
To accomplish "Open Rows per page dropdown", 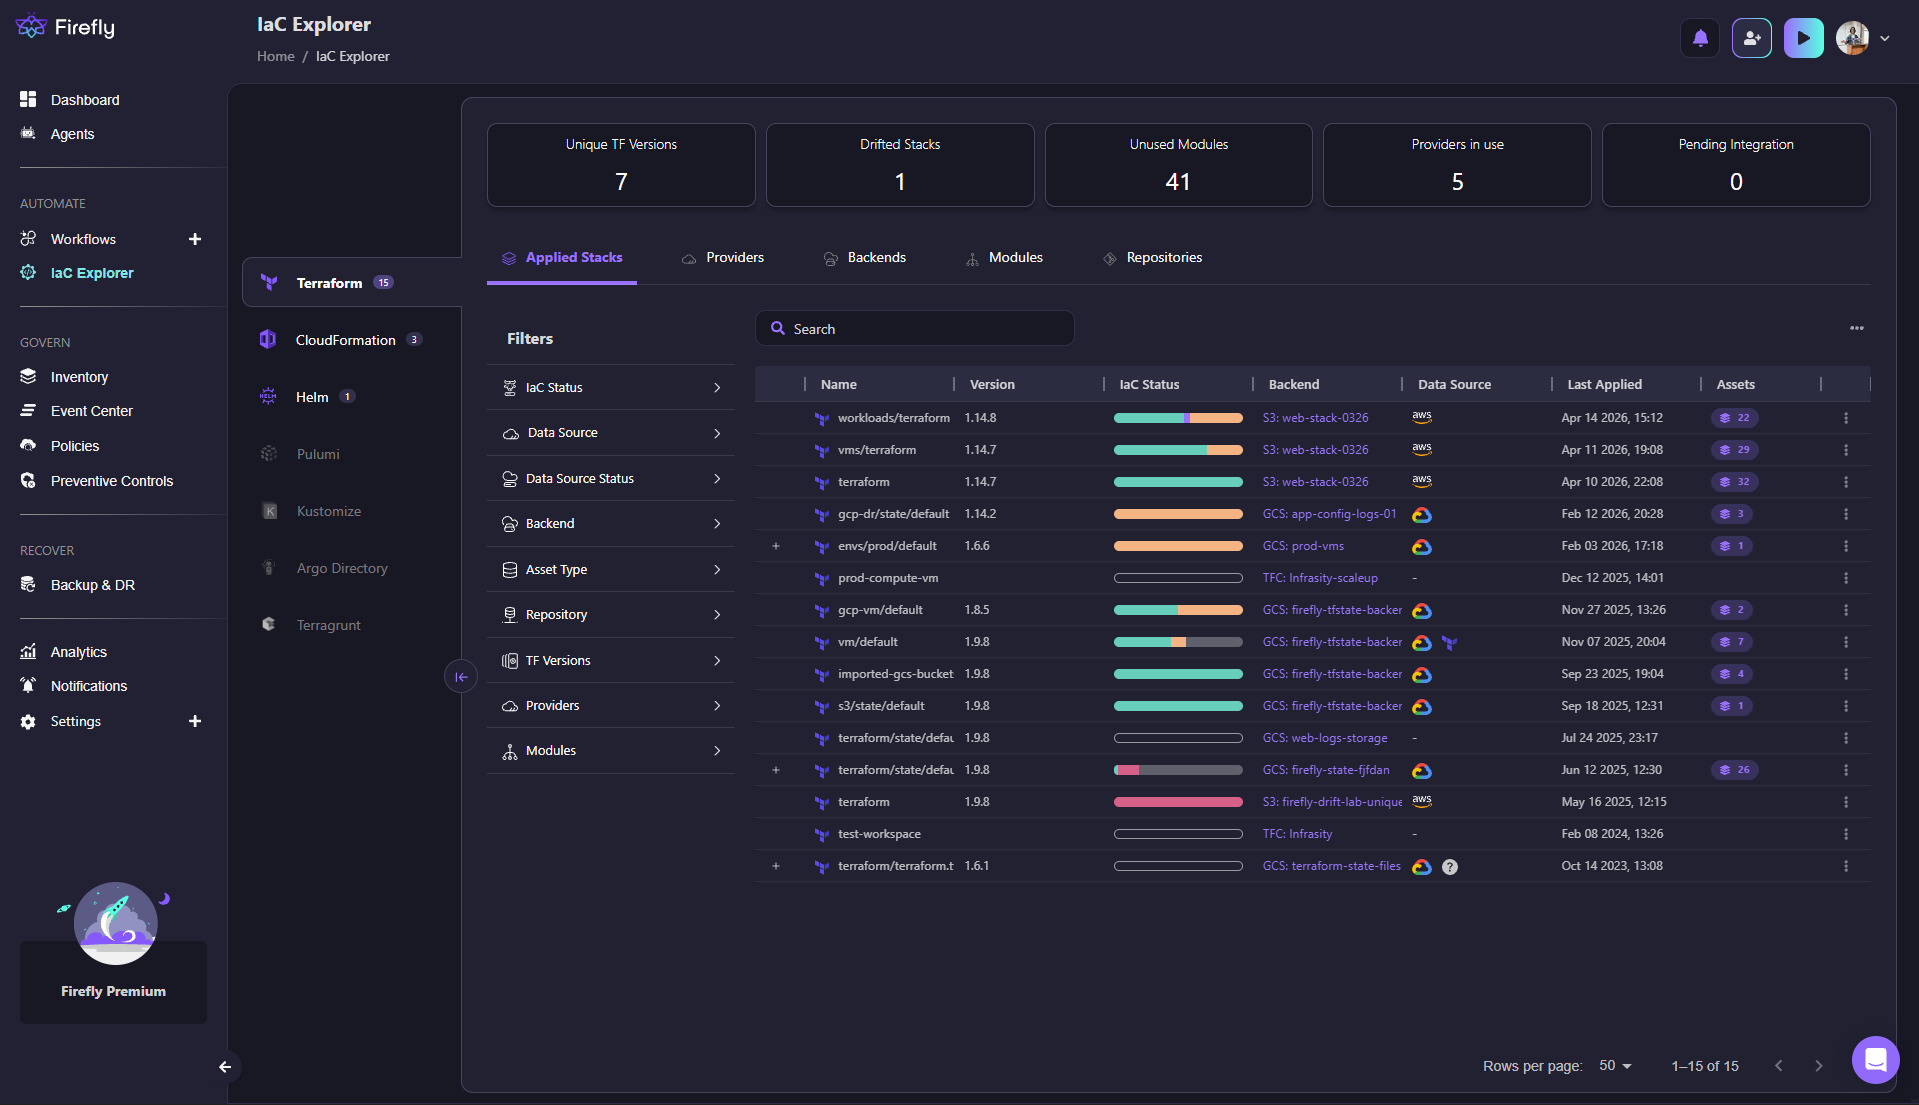I will pyautogui.click(x=1615, y=1066).
